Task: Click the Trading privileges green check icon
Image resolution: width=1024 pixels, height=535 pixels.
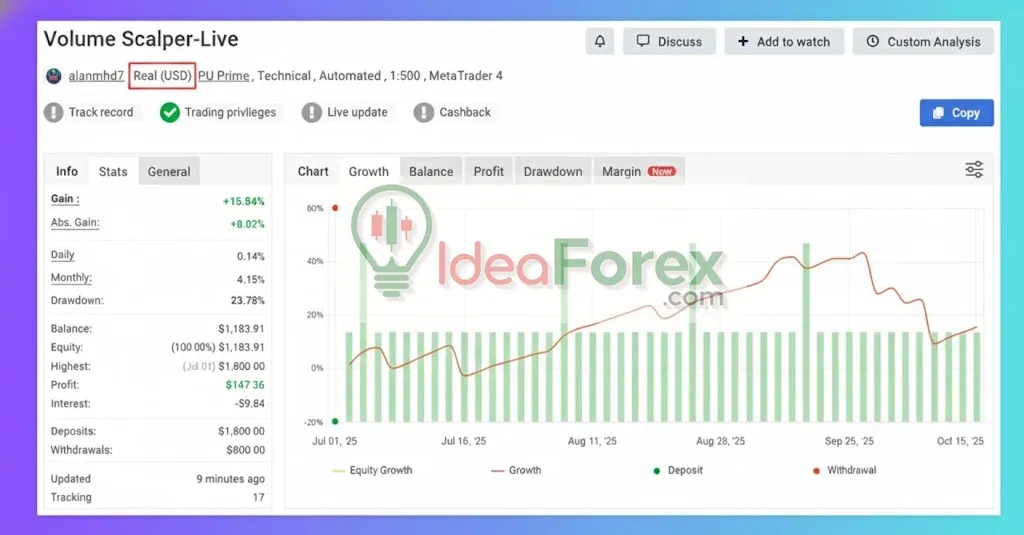Action: [170, 112]
